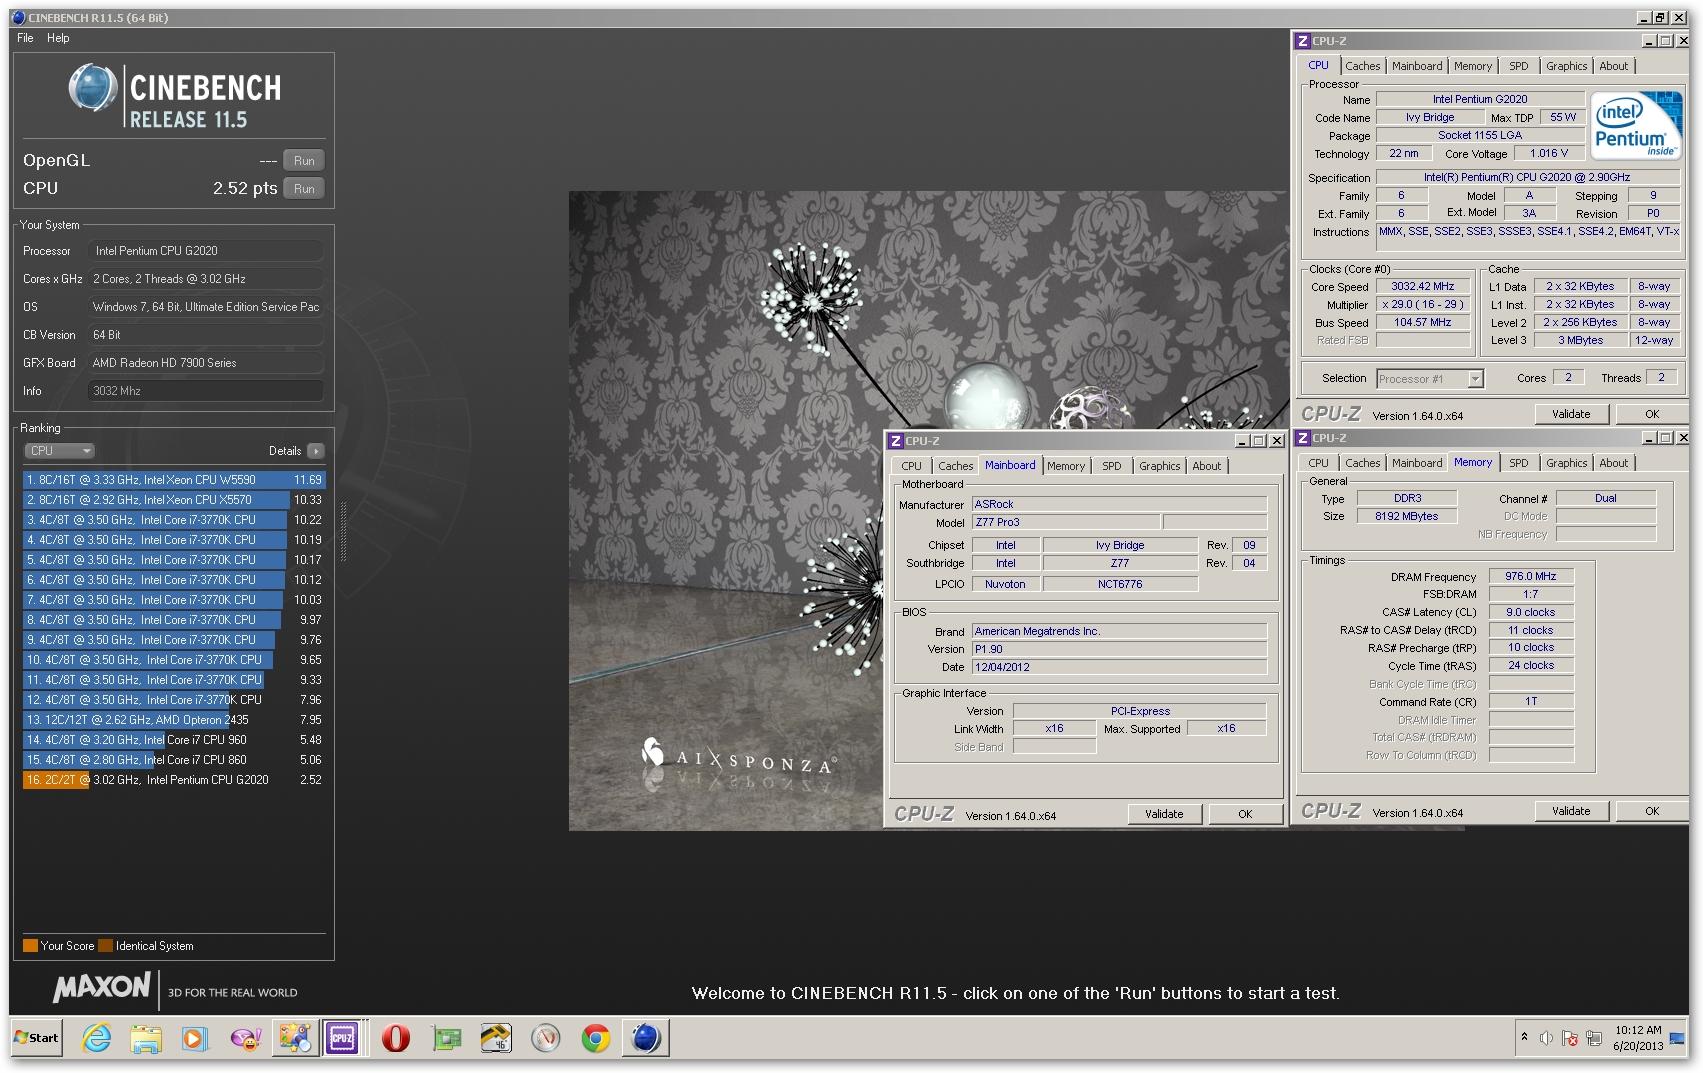Click OK in the CPU-Z CPU window
Image resolution: width=1703 pixels, height=1073 pixels.
coord(1651,414)
